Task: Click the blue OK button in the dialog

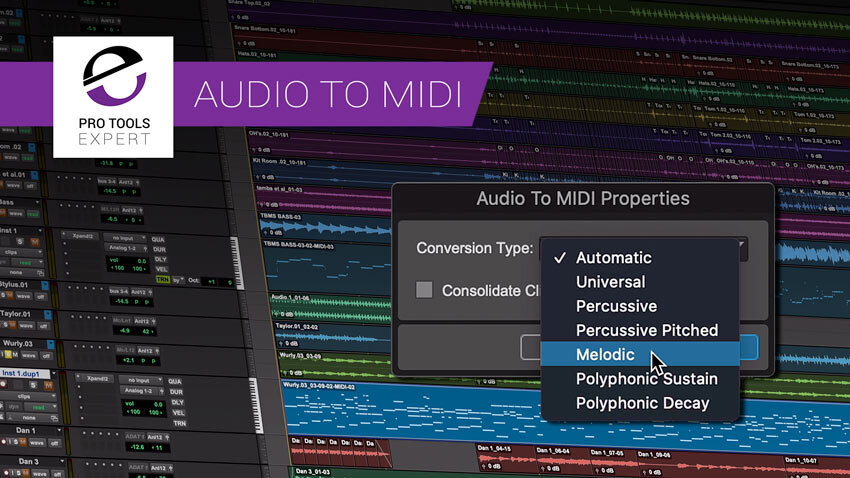Action: point(749,347)
